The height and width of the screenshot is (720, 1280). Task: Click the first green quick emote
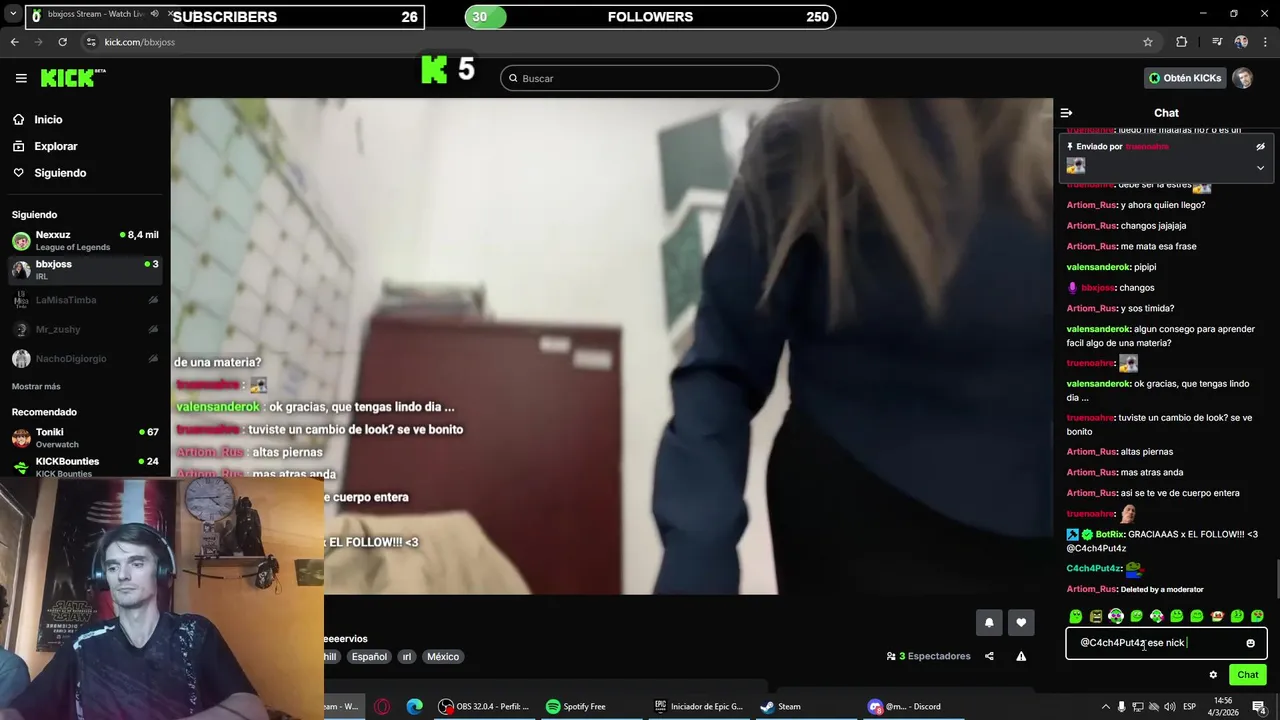1076,616
